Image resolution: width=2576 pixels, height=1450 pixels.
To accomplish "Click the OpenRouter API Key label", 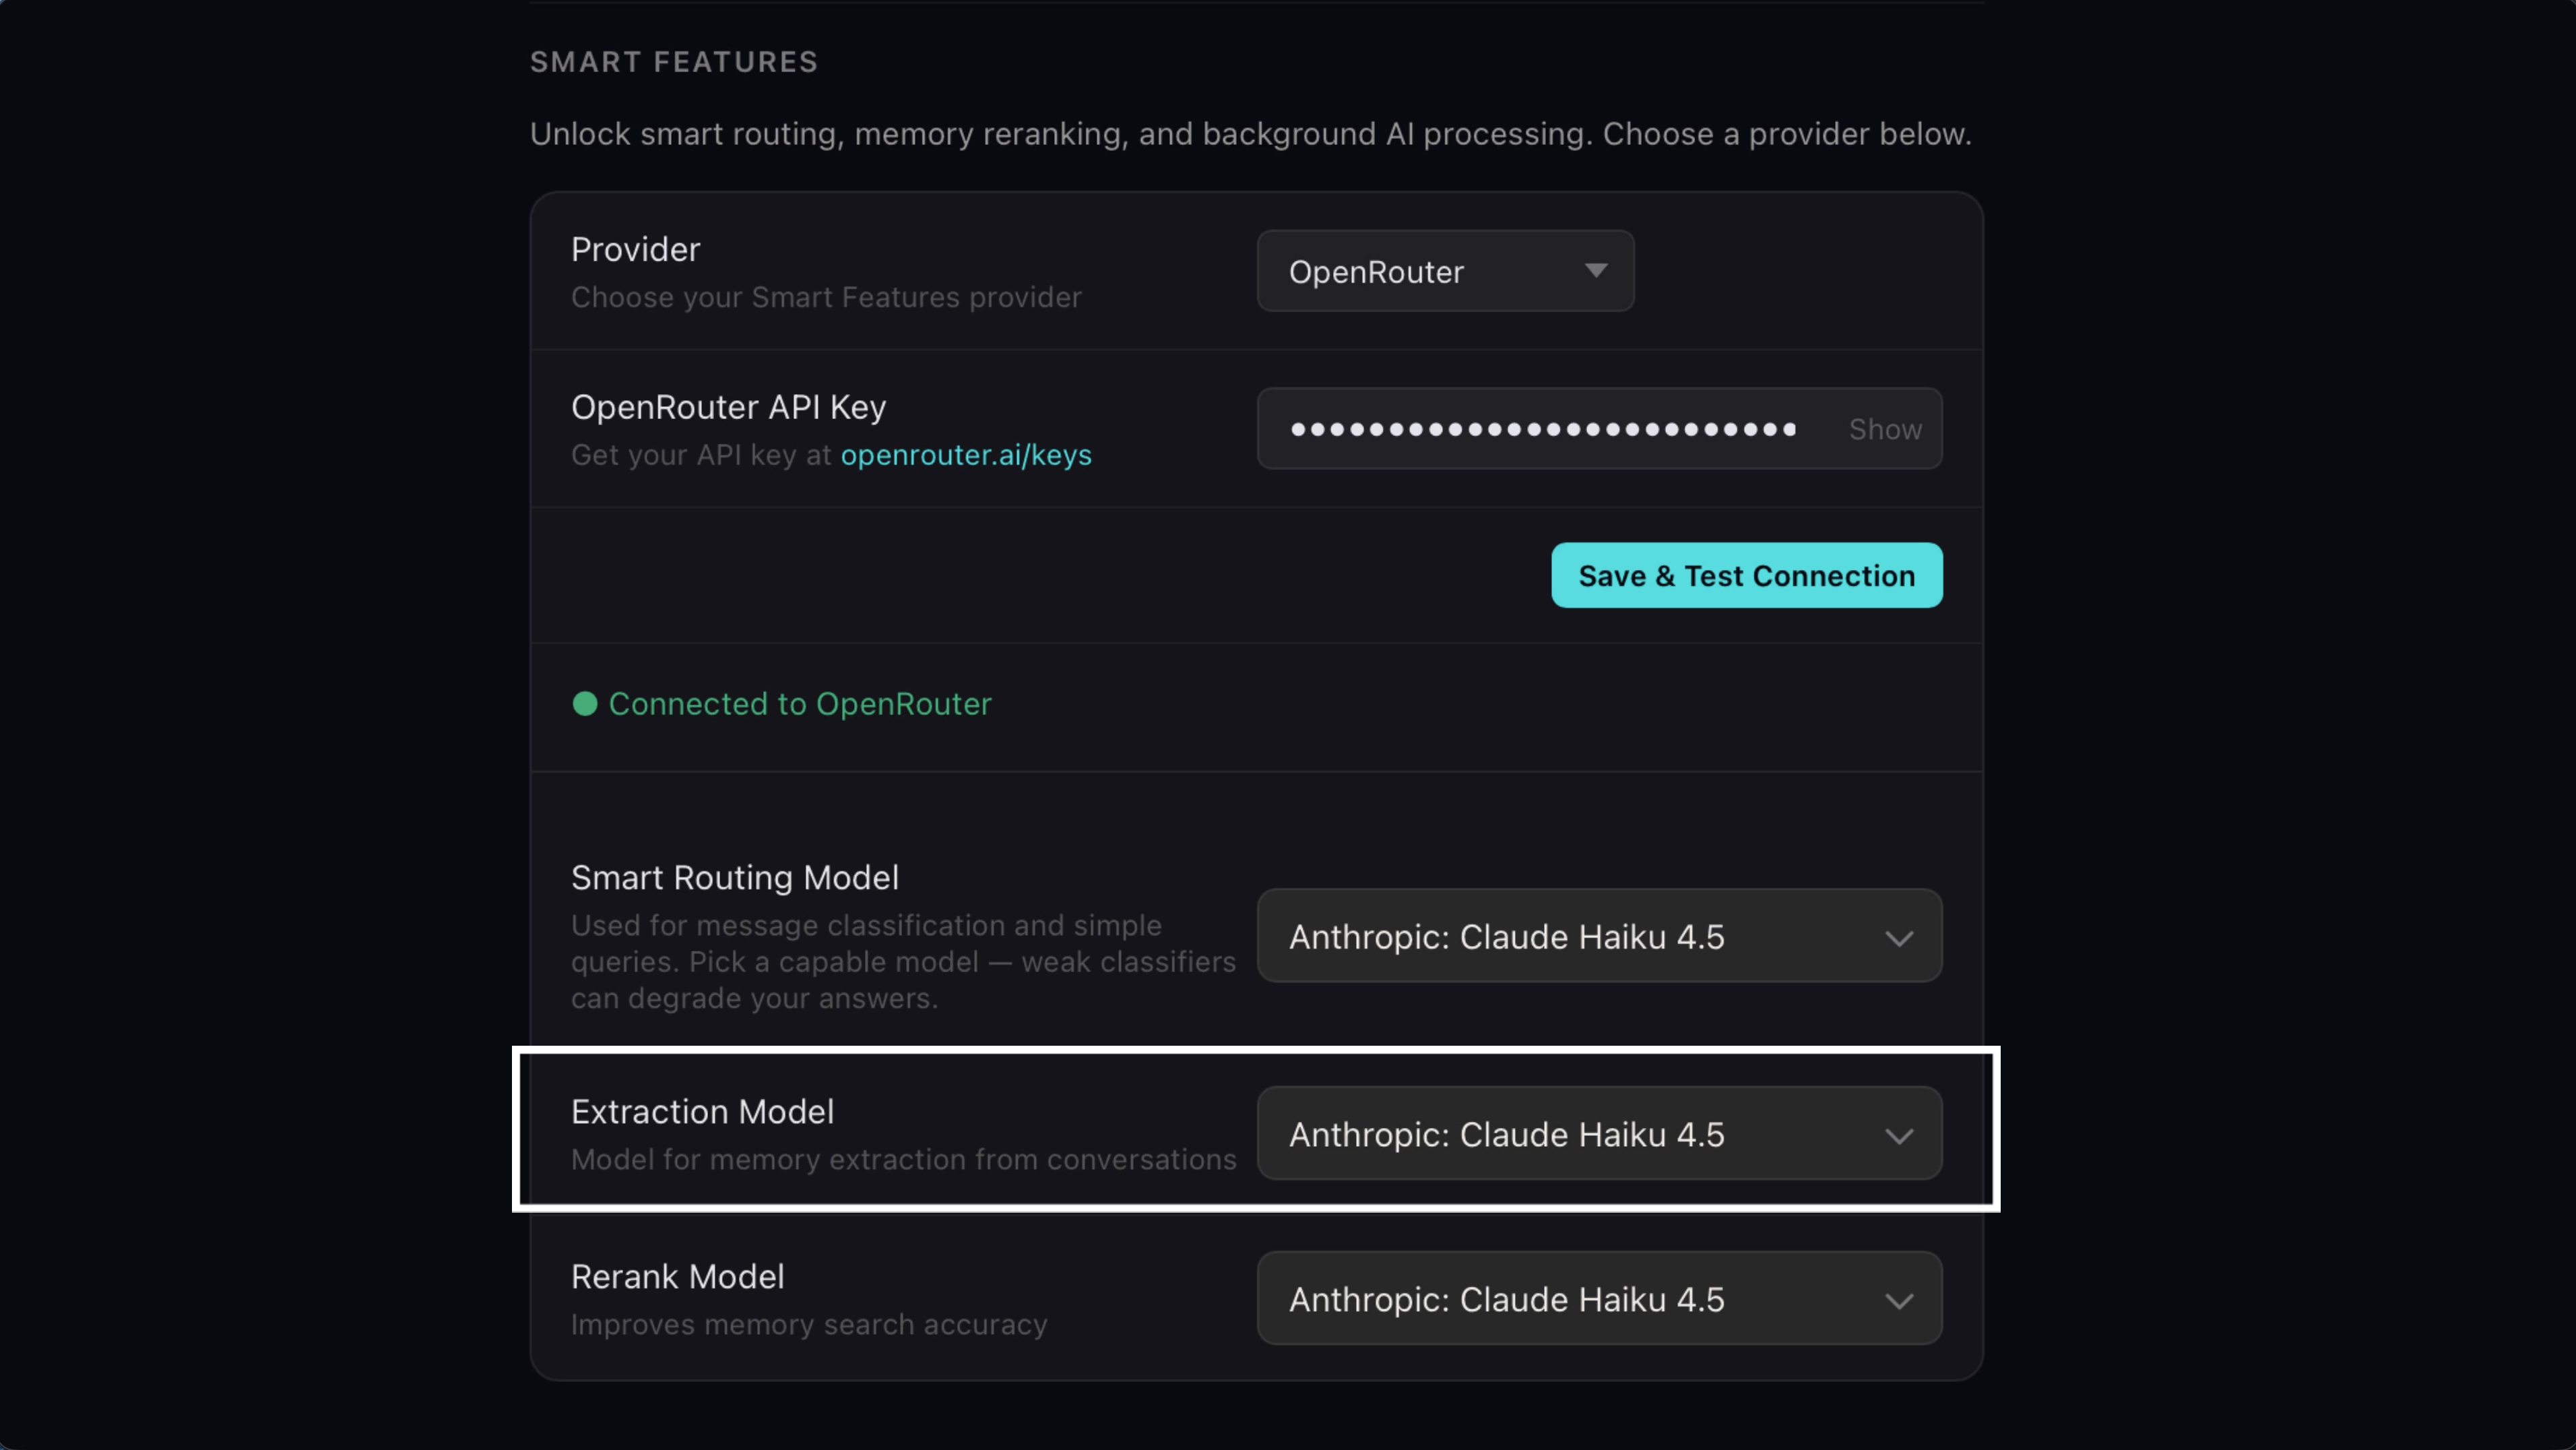I will (x=728, y=407).
